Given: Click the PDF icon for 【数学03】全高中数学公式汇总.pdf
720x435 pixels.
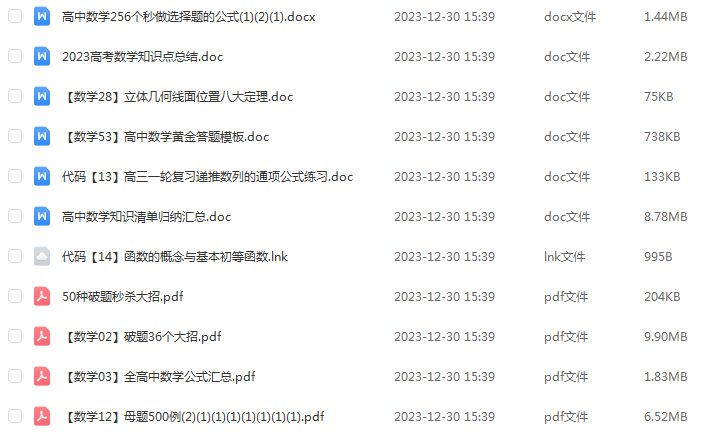Looking at the screenshot, I should [x=42, y=376].
